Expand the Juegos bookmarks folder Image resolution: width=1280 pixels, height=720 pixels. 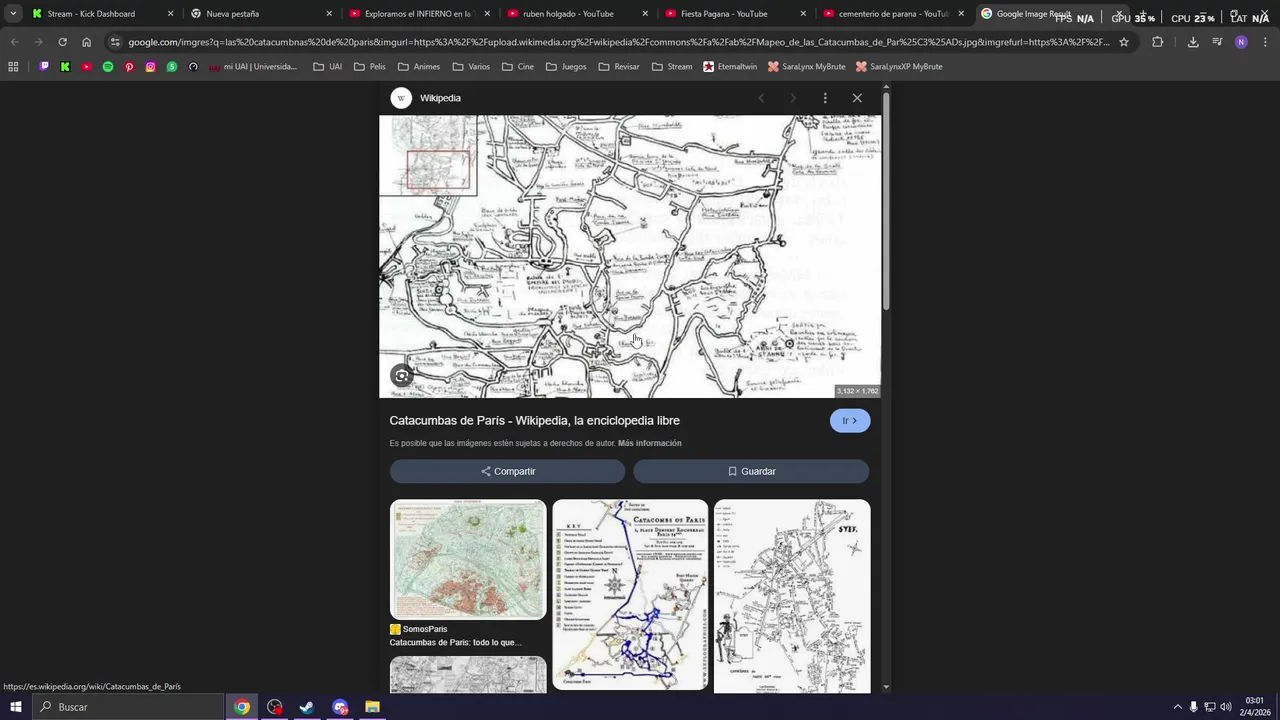566,66
